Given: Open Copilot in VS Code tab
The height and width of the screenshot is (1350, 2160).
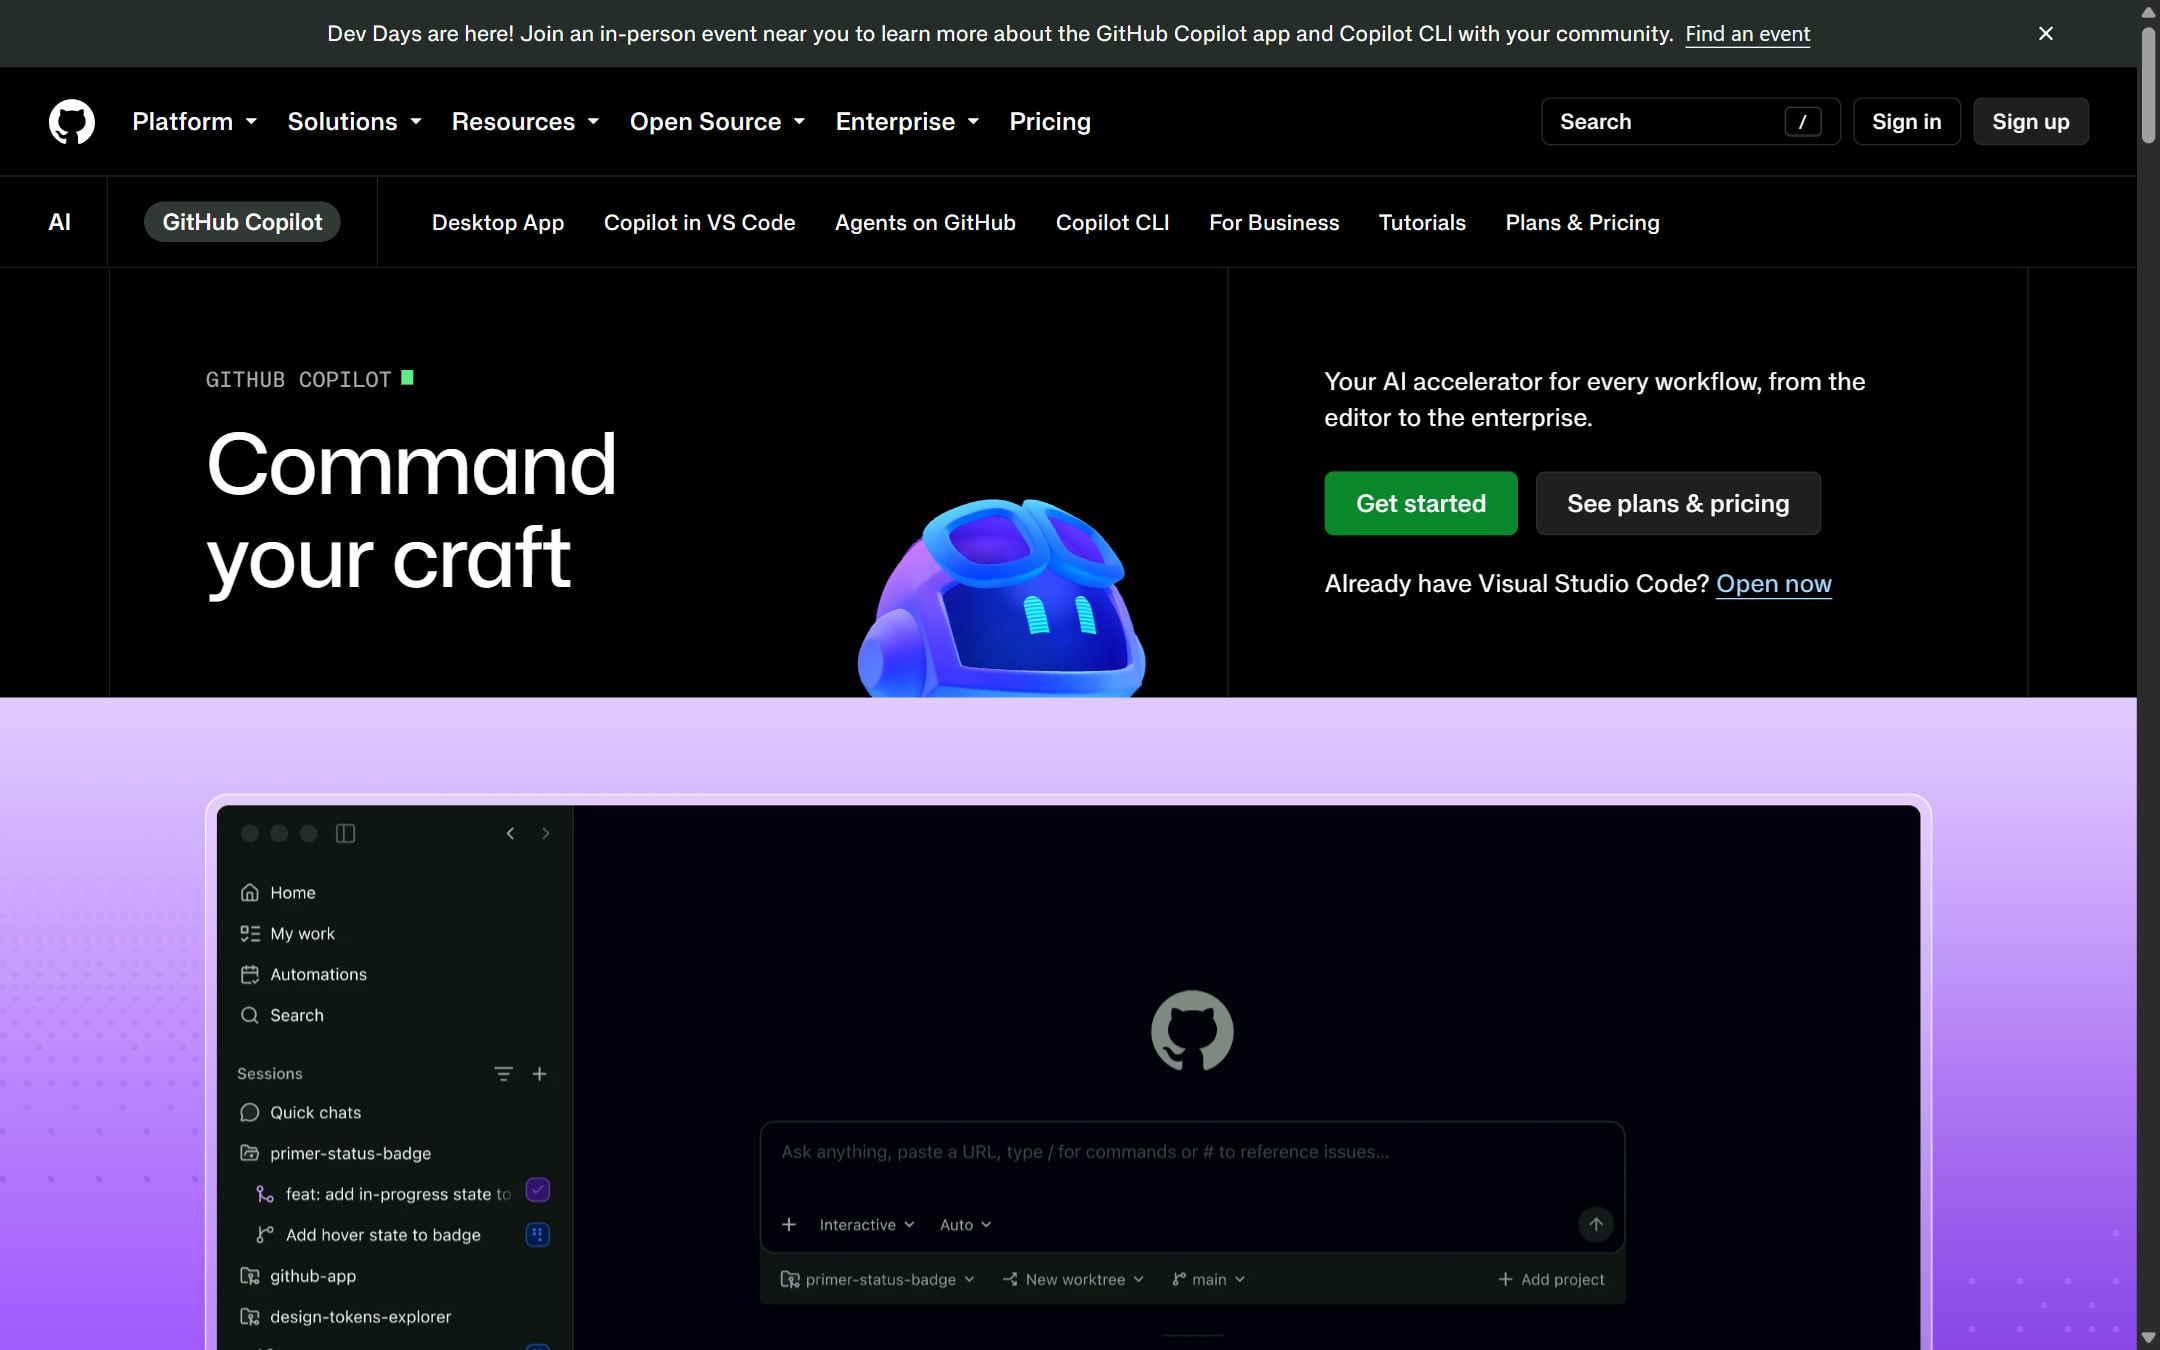Looking at the screenshot, I should tap(699, 222).
